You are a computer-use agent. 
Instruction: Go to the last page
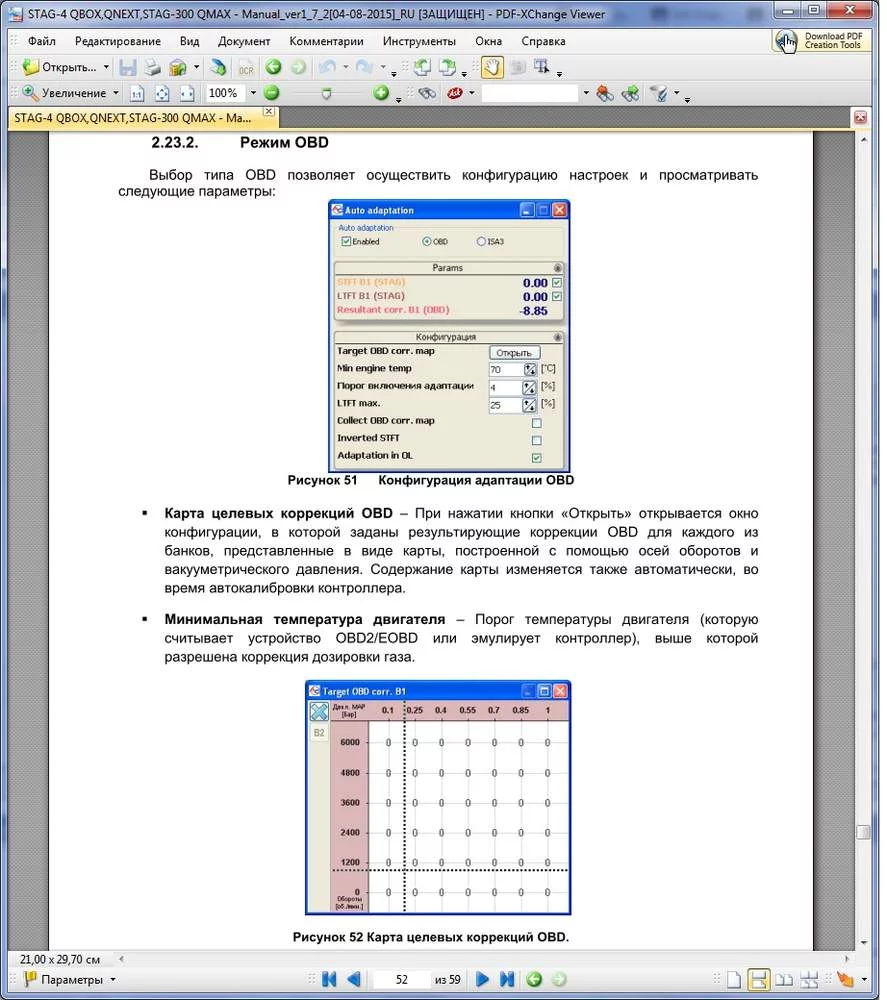click(507, 979)
